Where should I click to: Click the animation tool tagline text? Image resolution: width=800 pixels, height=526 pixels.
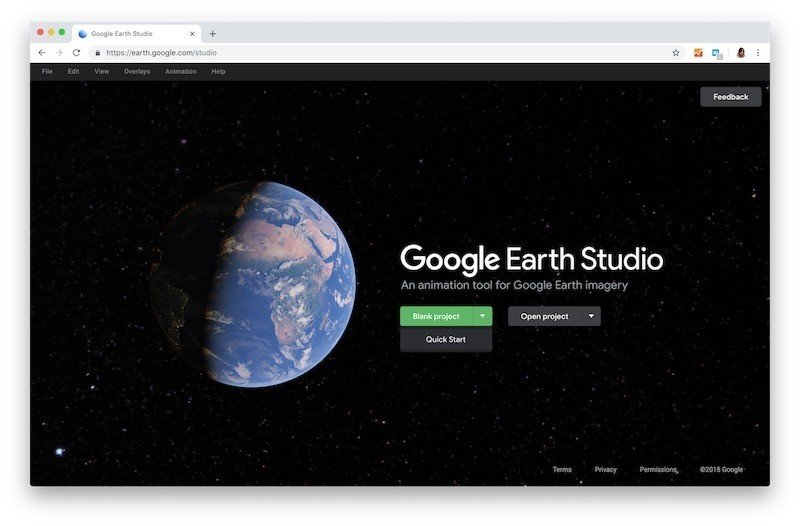click(514, 285)
